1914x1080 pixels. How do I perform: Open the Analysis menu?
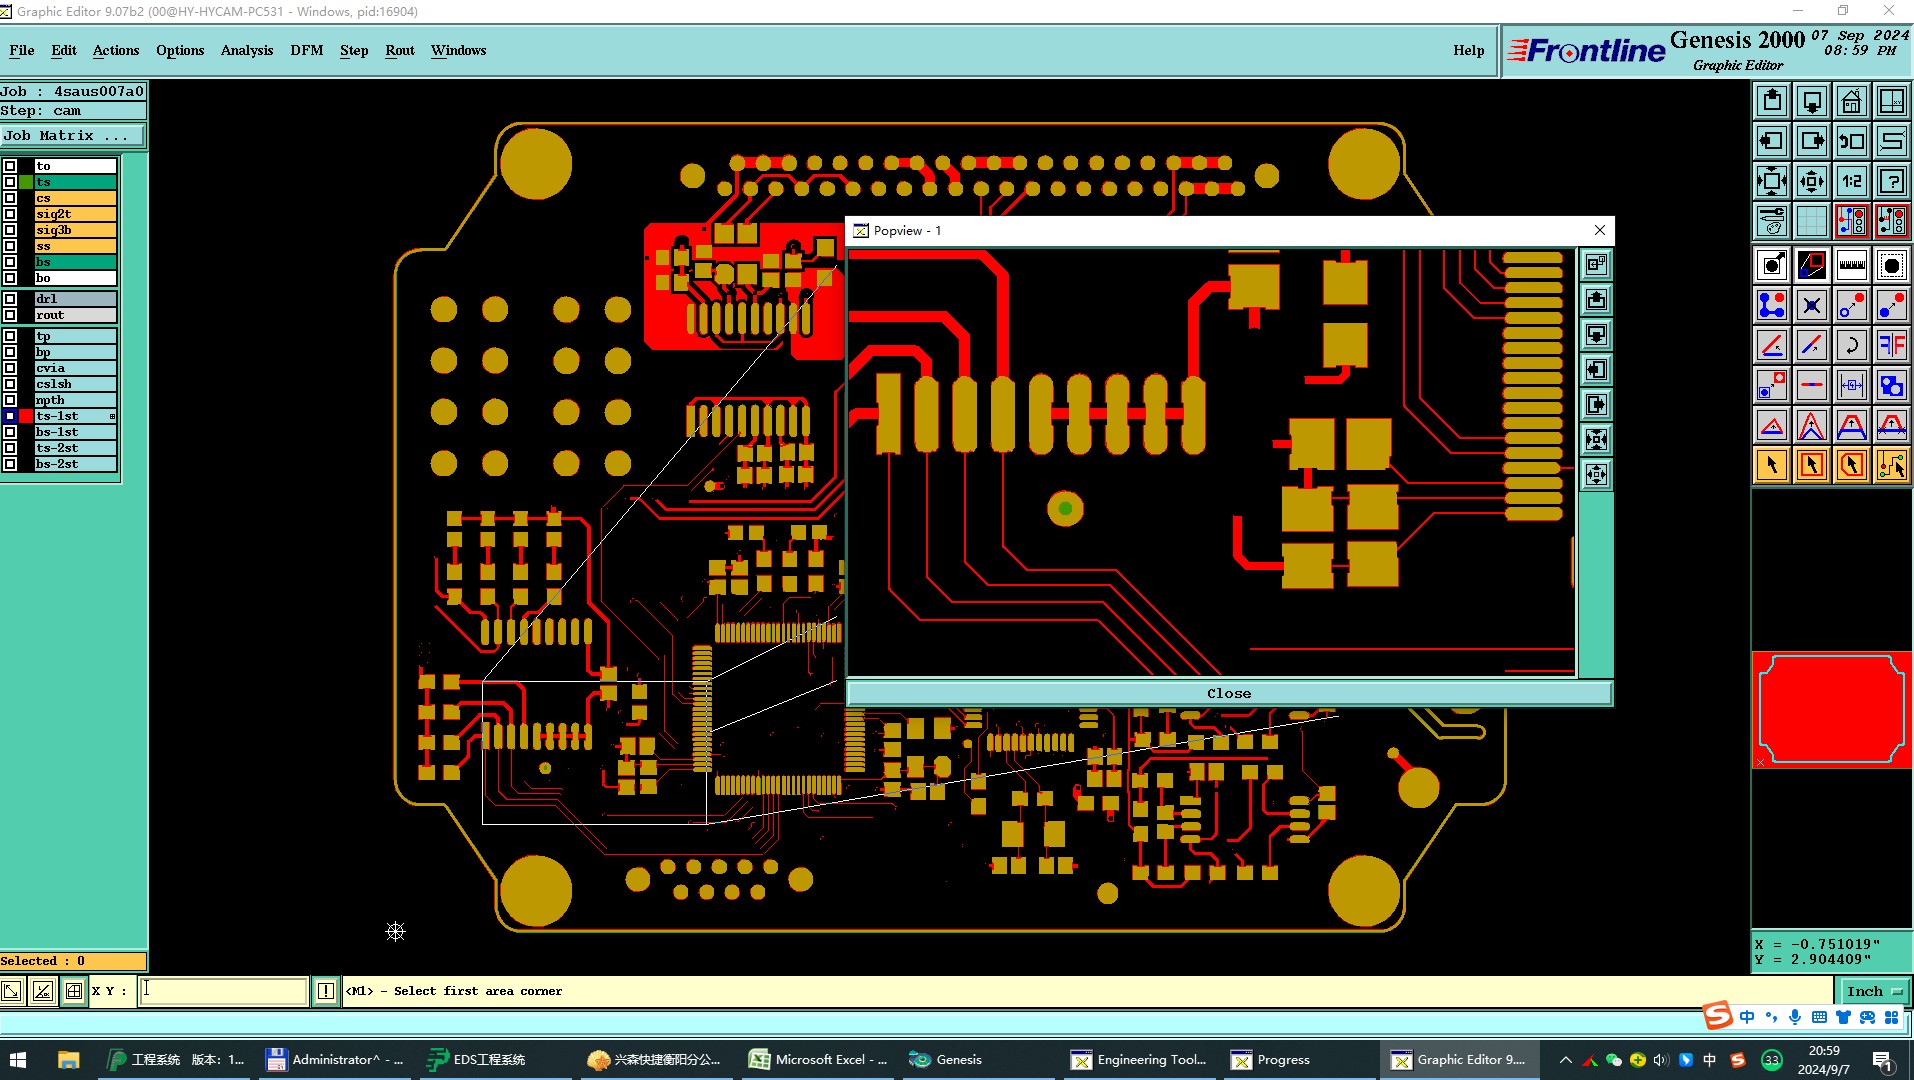click(247, 50)
